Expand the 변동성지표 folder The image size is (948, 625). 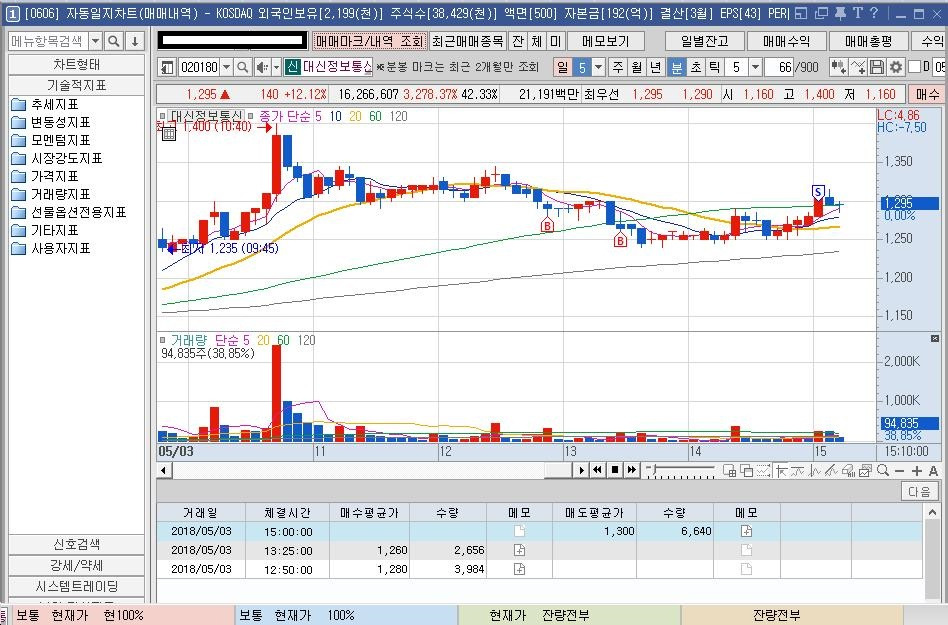click(x=51, y=123)
